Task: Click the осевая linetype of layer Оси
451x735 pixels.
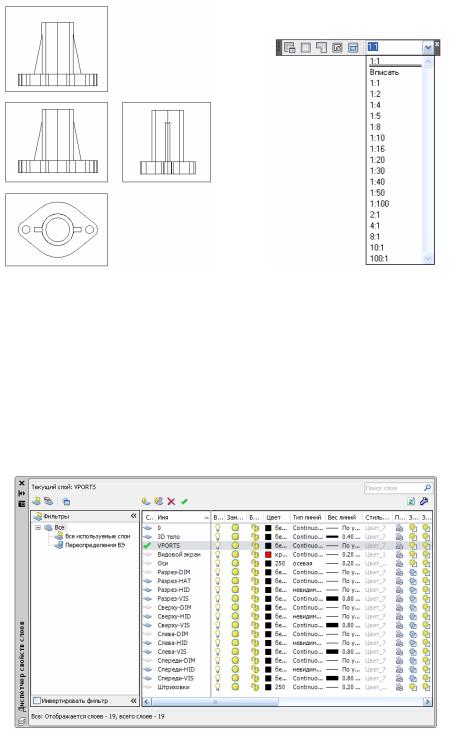Action: pos(302,563)
